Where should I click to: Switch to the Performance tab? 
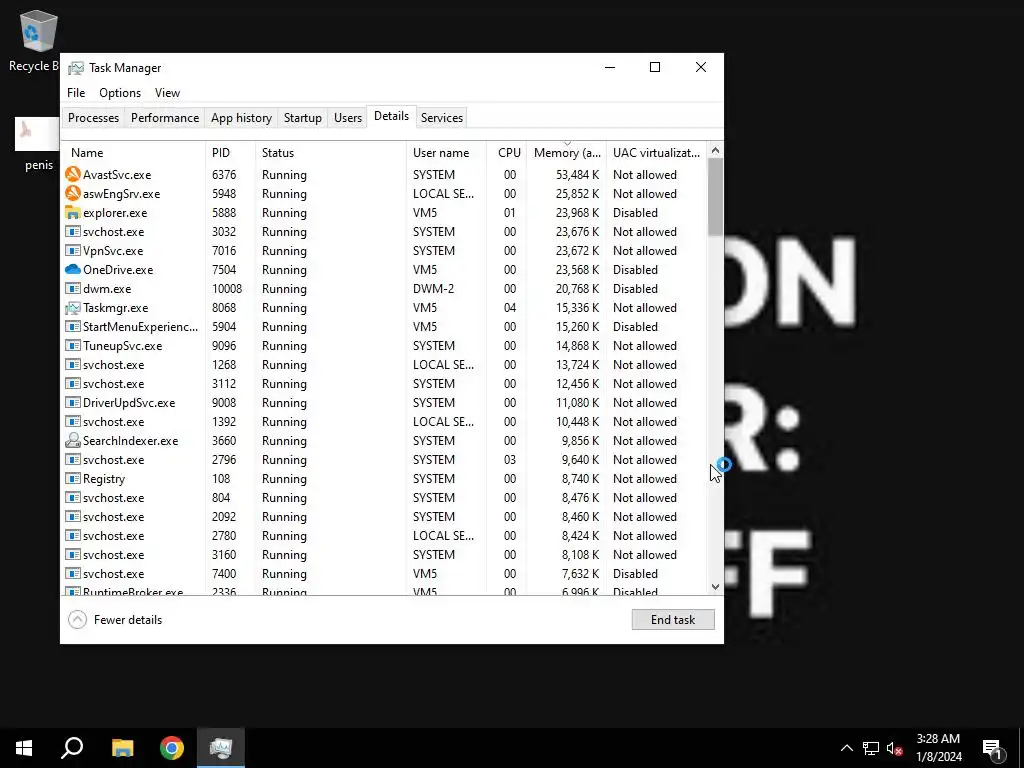[165, 118]
